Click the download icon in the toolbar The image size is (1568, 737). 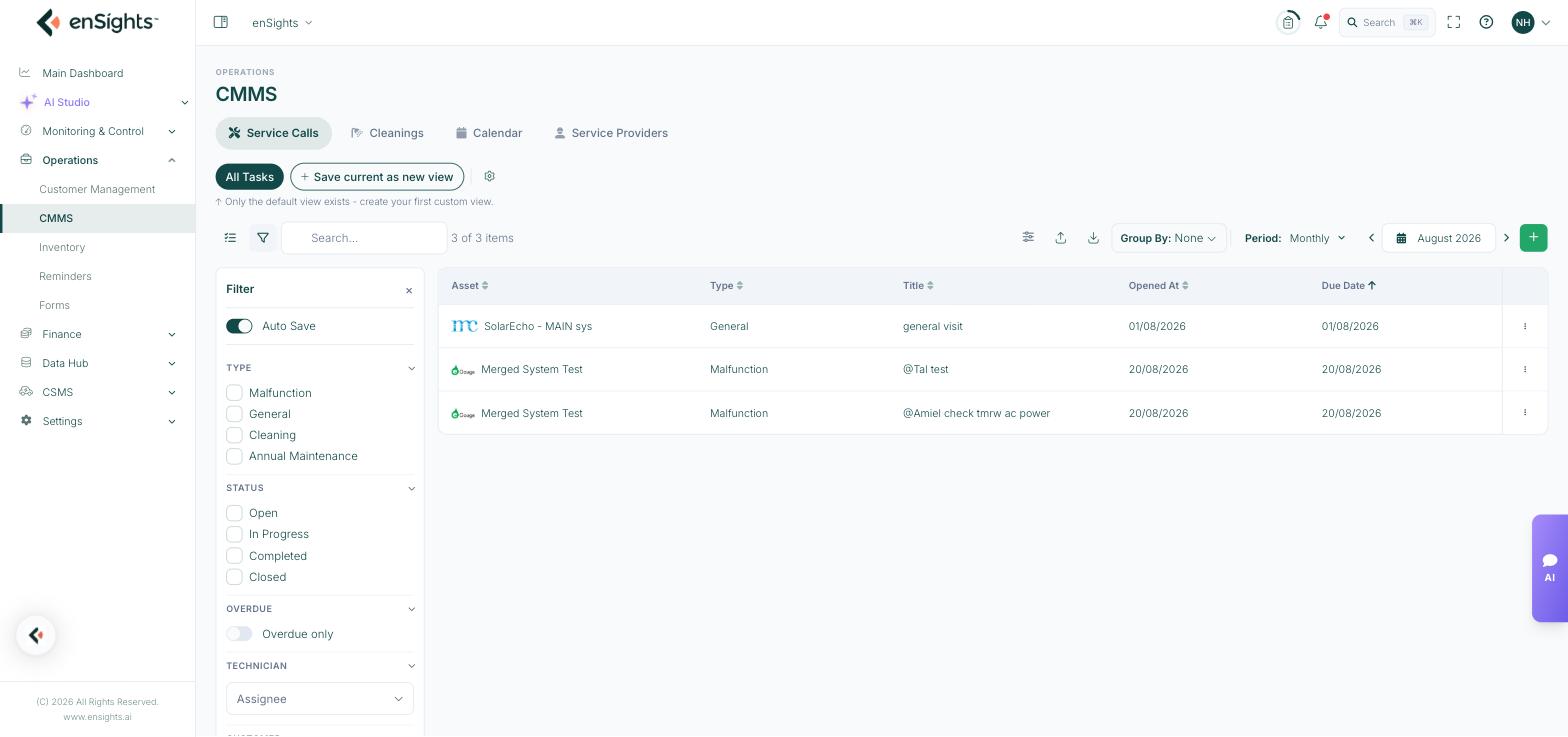coord(1093,237)
